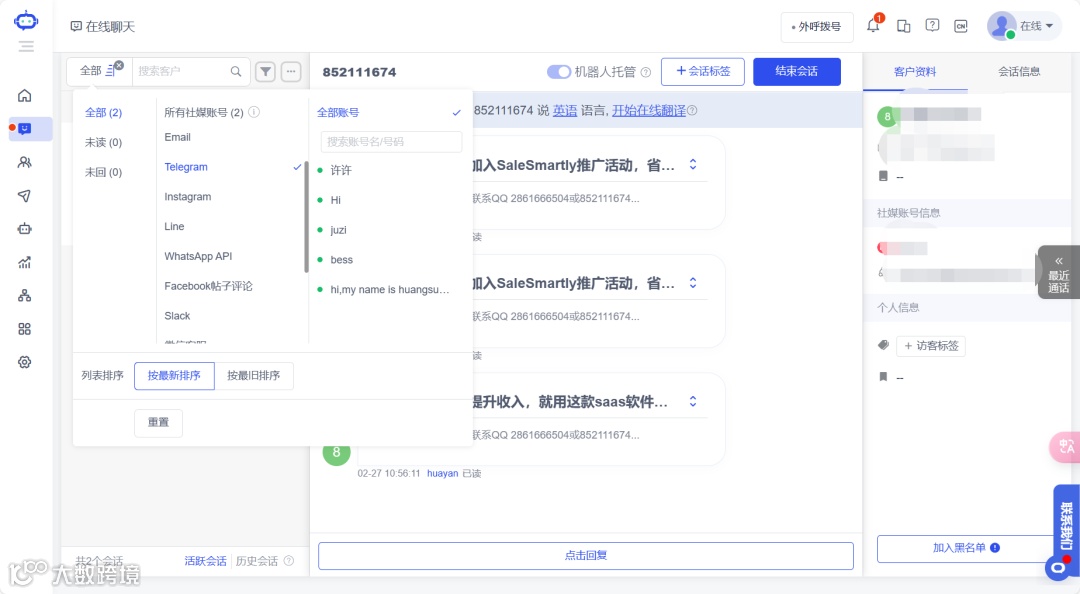The width and height of the screenshot is (1080, 594).
Task: Click the 加入黑名单 button
Action: point(965,549)
